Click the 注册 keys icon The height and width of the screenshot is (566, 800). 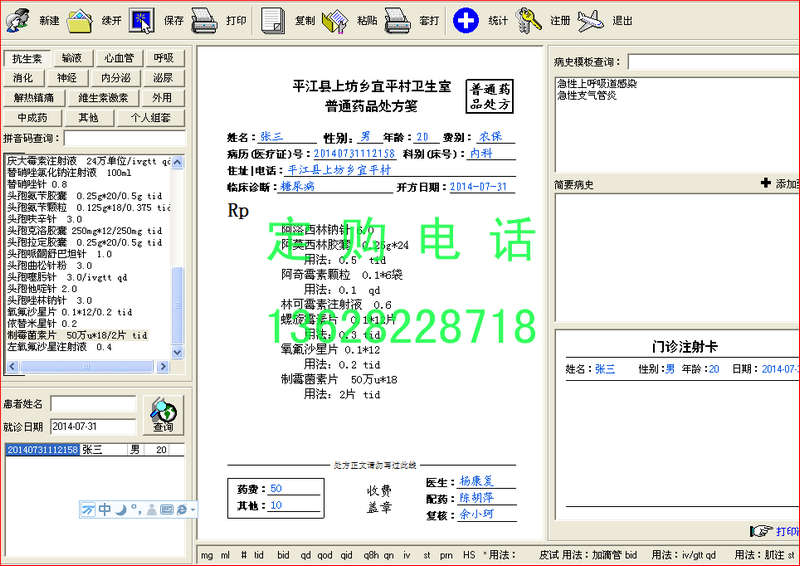pos(528,21)
